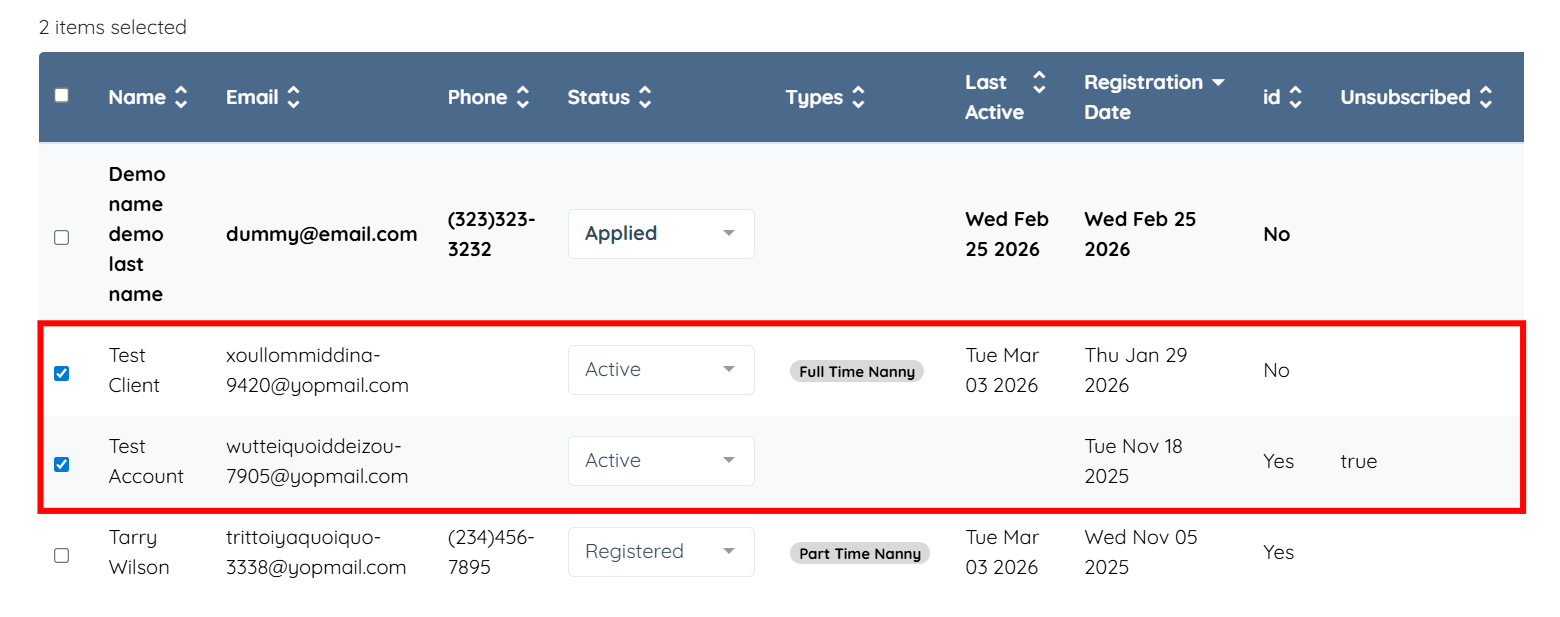Deselect the Test Account row checkbox
The width and height of the screenshot is (1560, 617).
(62, 464)
